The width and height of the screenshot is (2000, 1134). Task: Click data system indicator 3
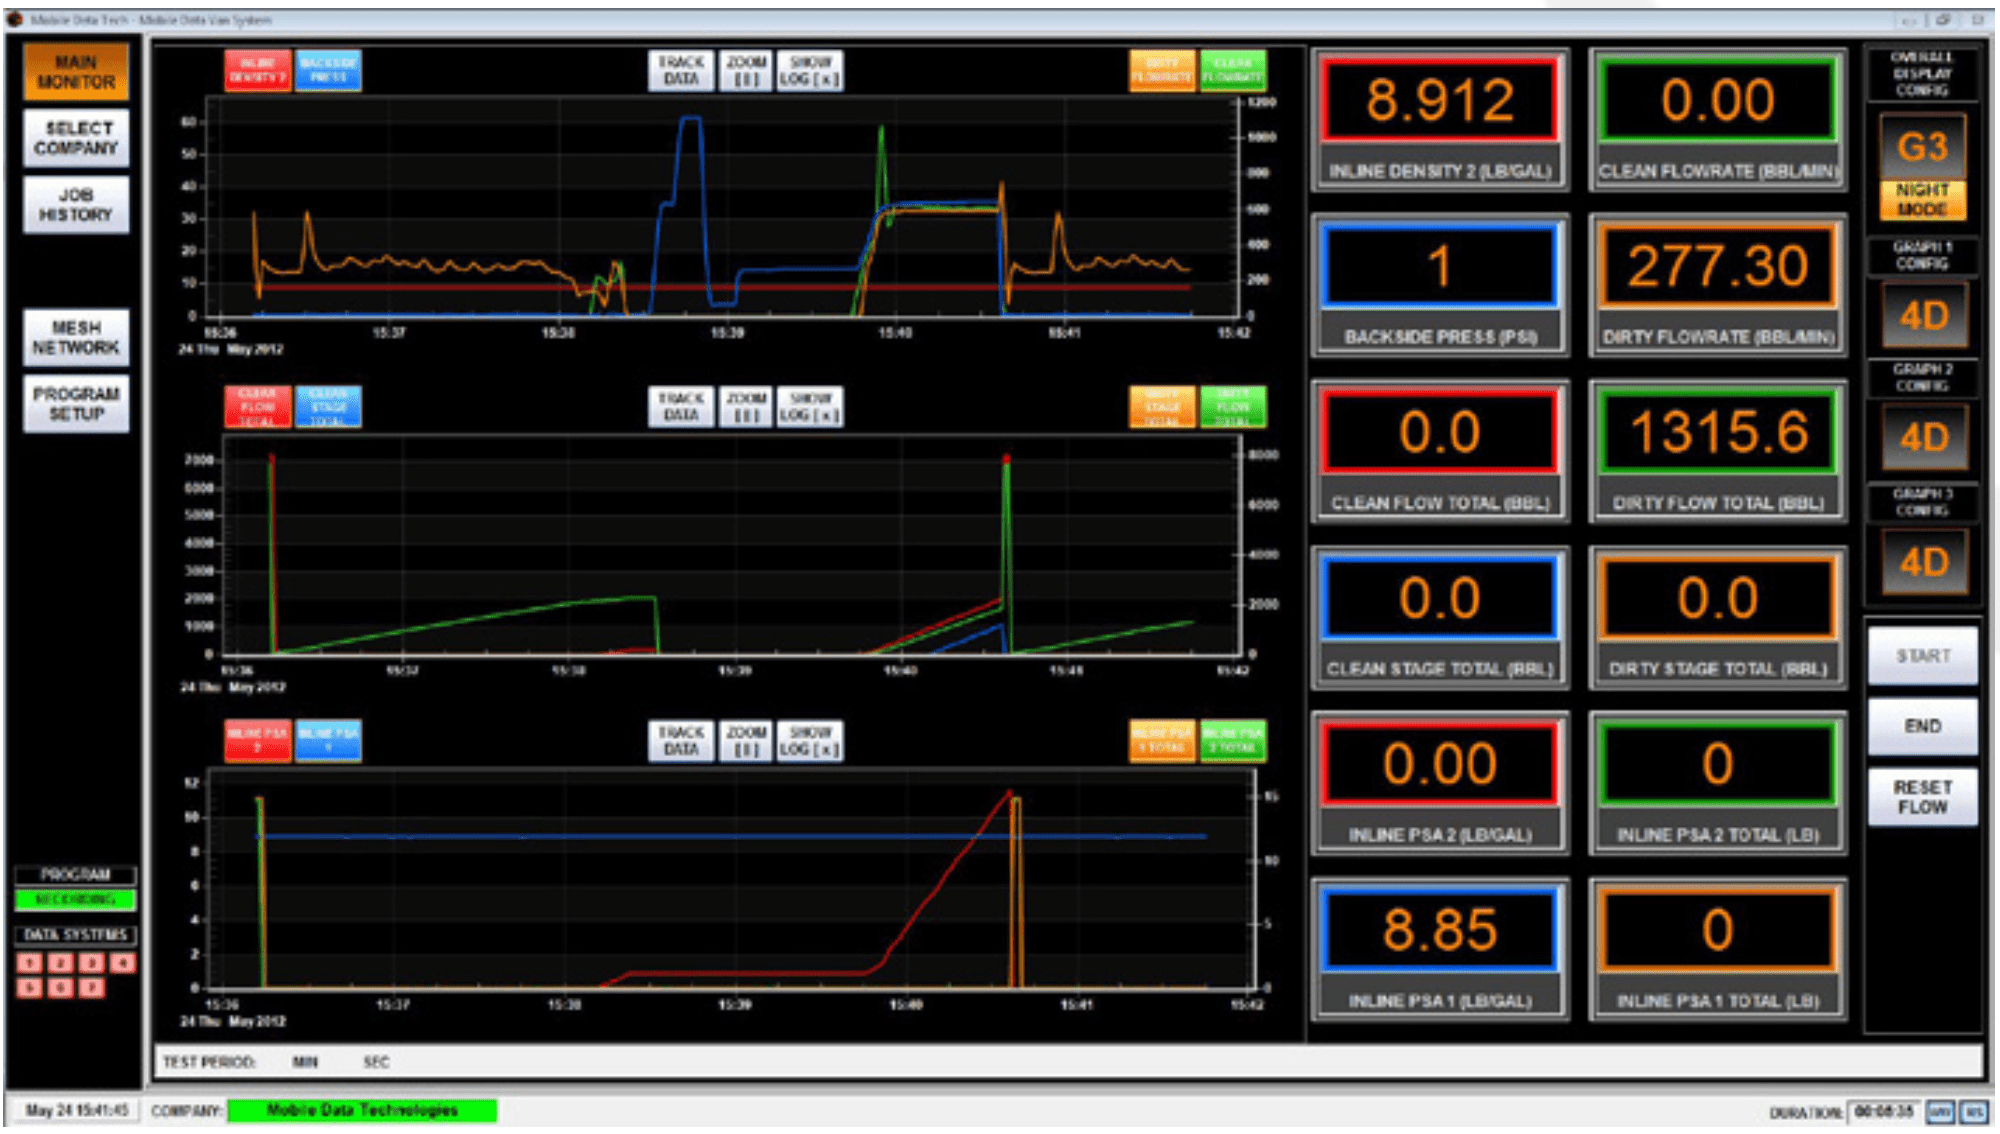(x=92, y=963)
